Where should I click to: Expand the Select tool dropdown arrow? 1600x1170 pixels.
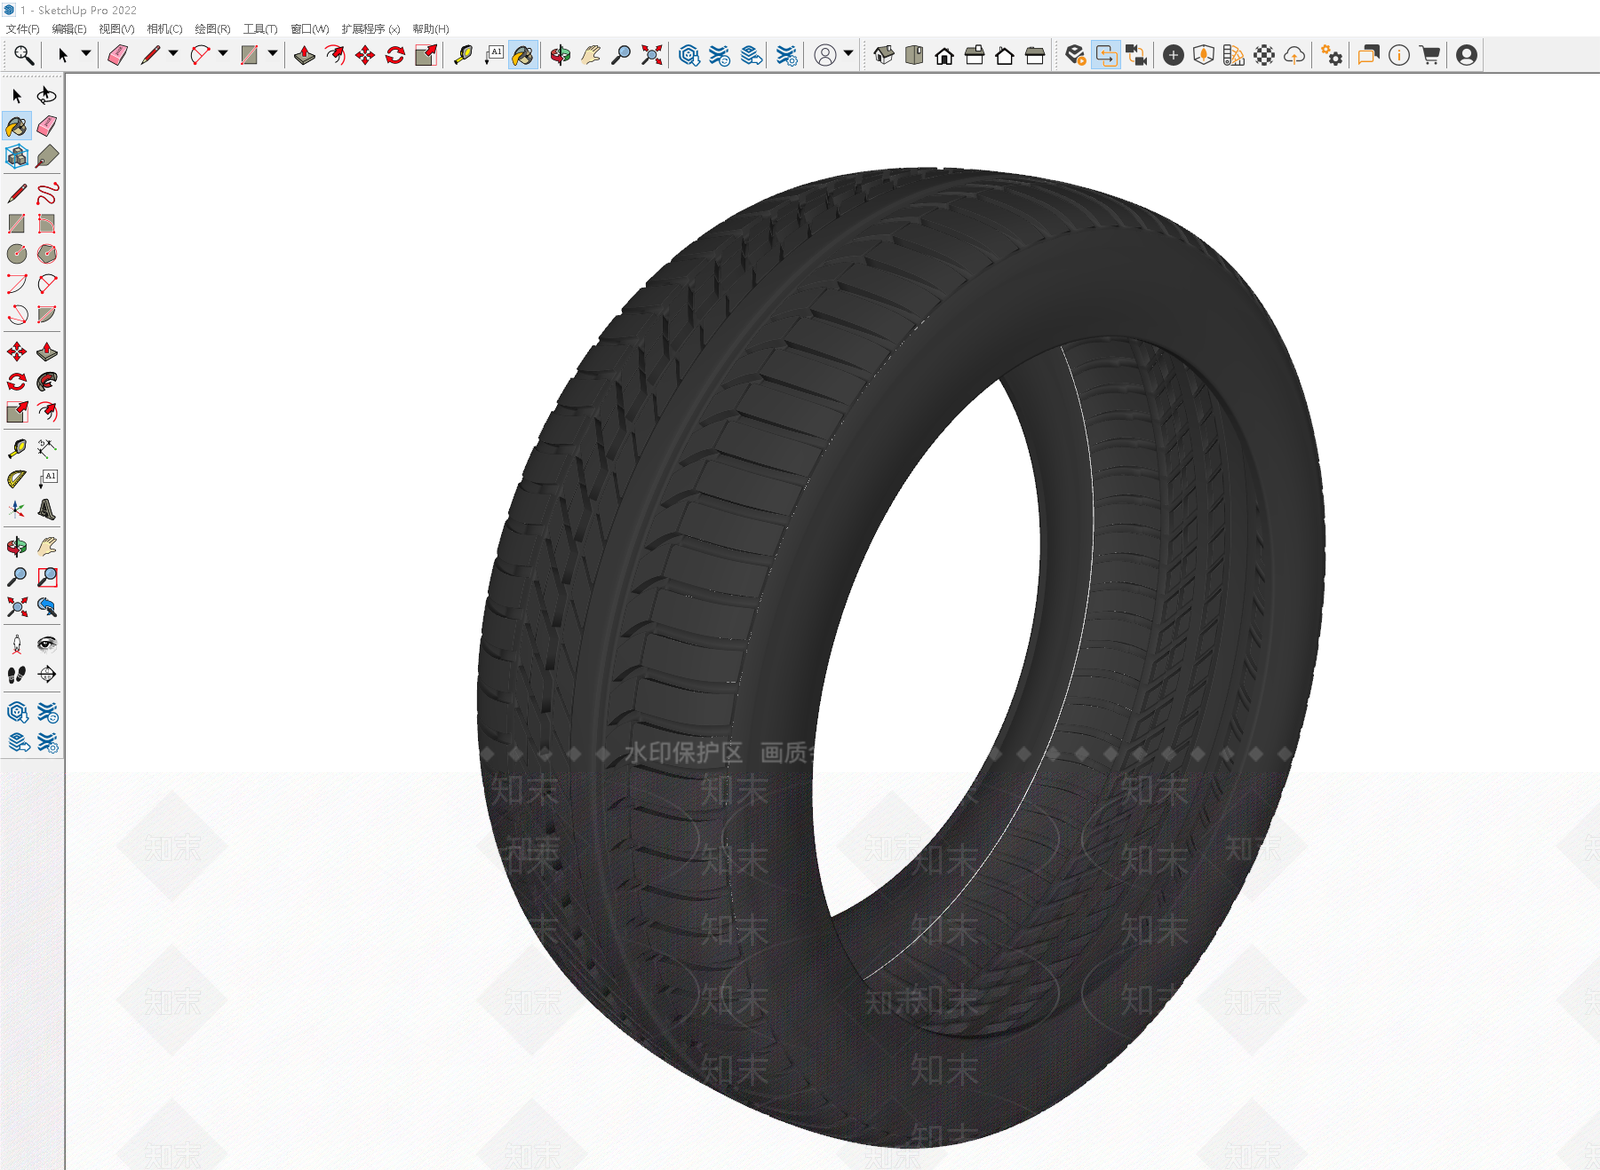pyautogui.click(x=86, y=54)
